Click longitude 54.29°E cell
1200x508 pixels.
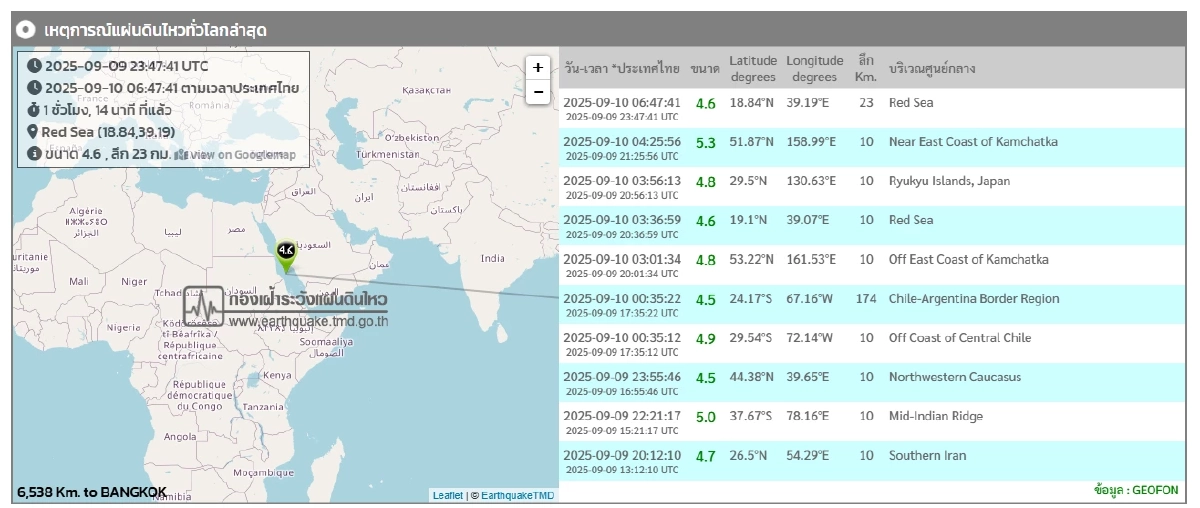click(x=808, y=456)
